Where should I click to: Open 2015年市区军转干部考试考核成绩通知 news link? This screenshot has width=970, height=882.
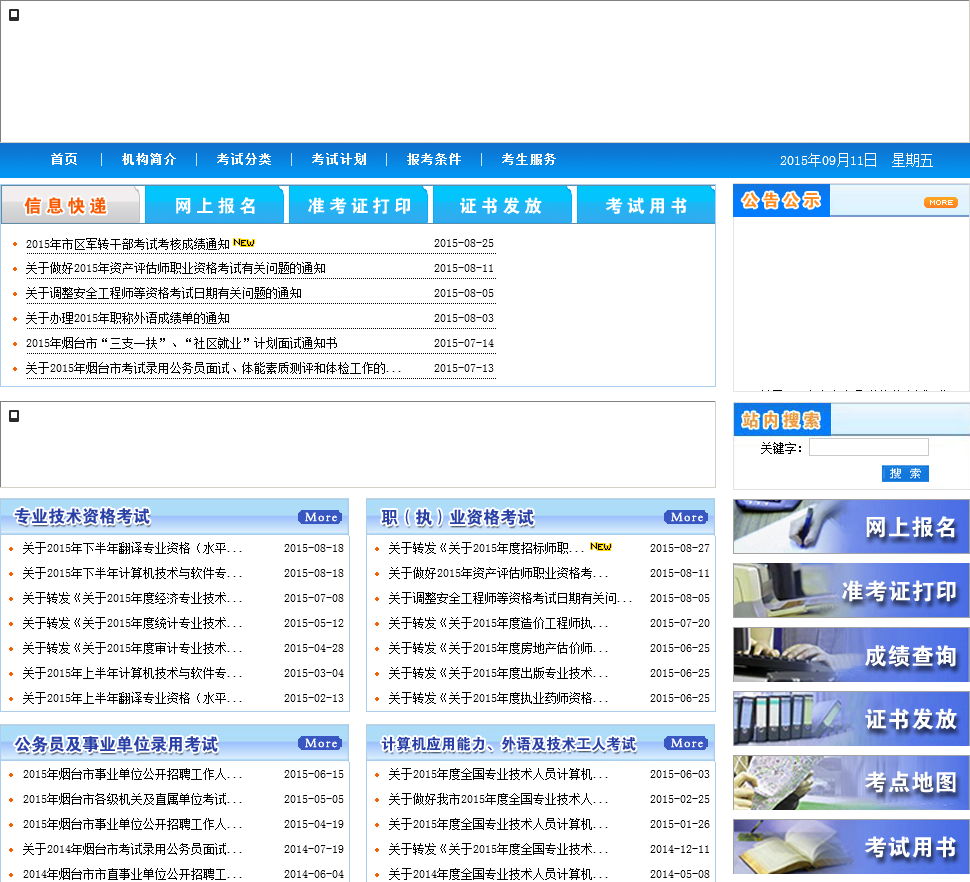[127, 244]
